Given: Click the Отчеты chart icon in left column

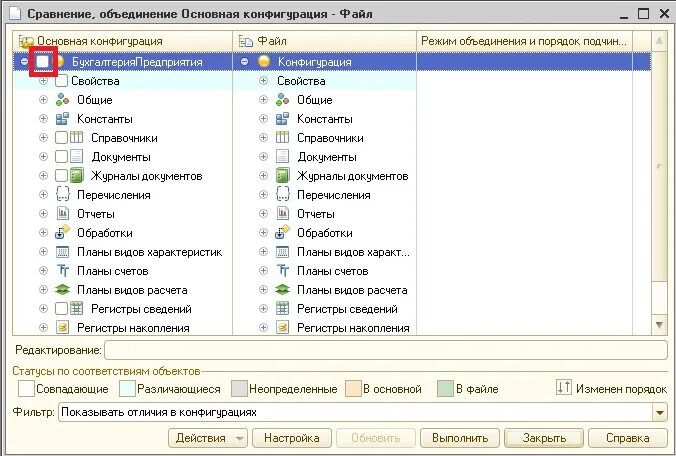Looking at the screenshot, I should [63, 214].
